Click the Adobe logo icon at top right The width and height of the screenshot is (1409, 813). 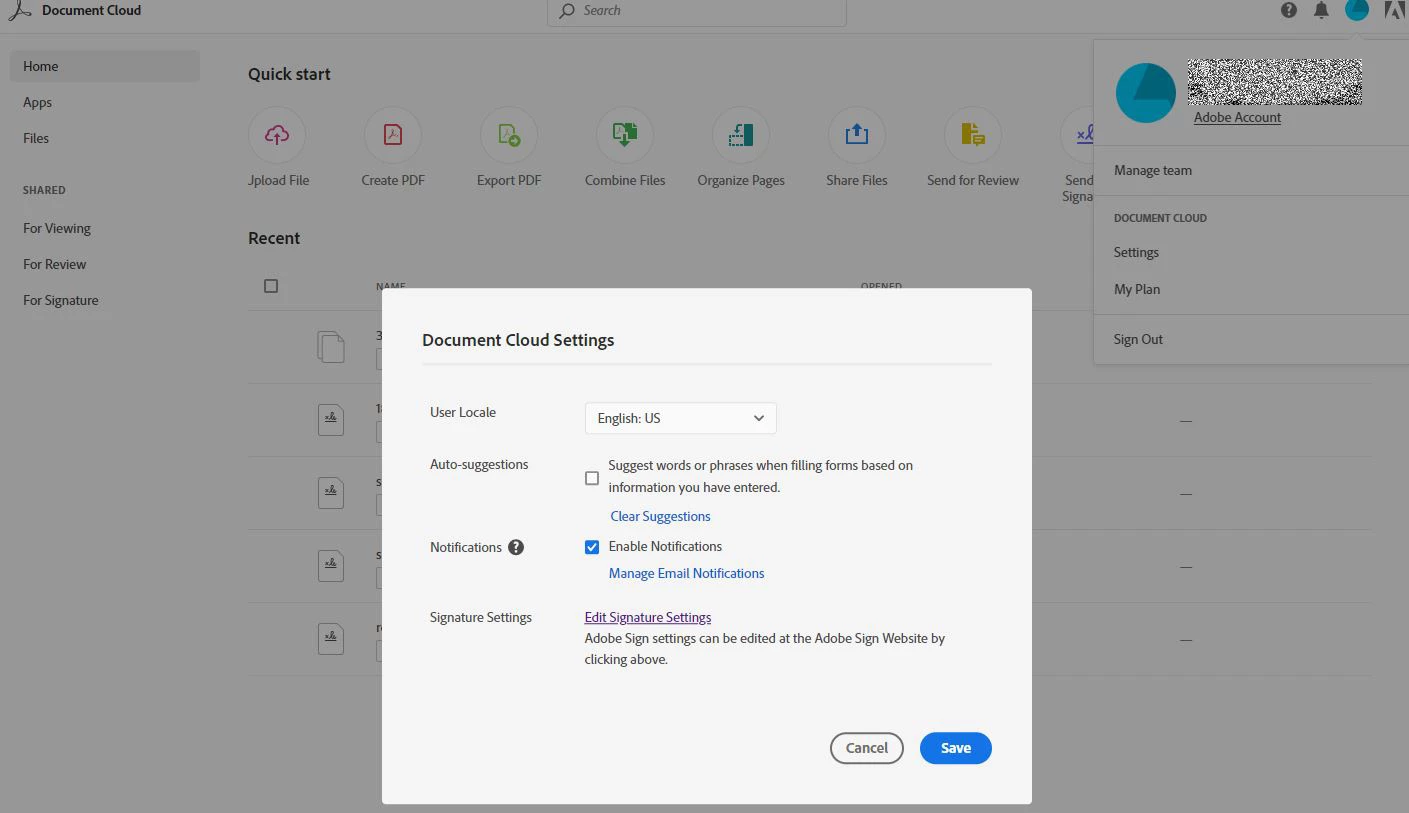(x=1396, y=10)
